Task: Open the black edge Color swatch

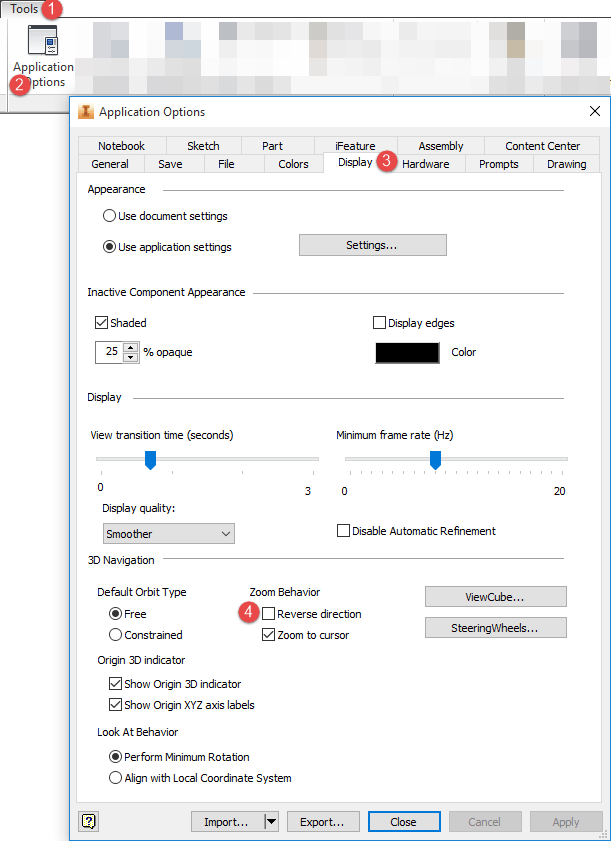Action: (x=408, y=352)
